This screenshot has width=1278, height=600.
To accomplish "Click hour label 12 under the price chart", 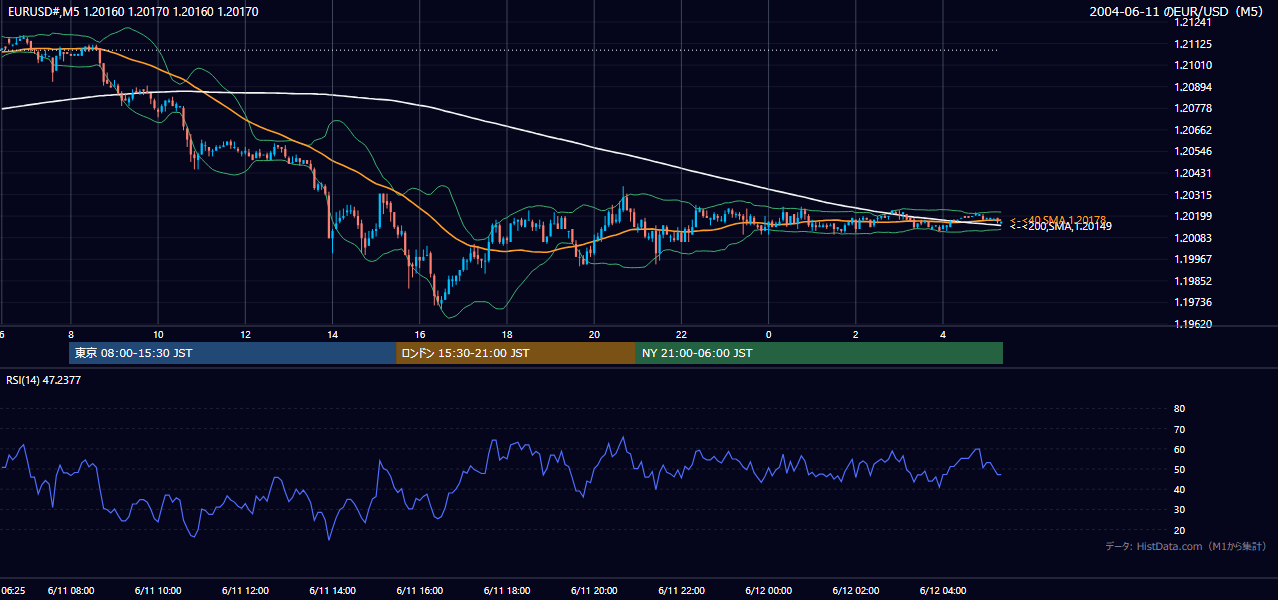I will 245,334.
